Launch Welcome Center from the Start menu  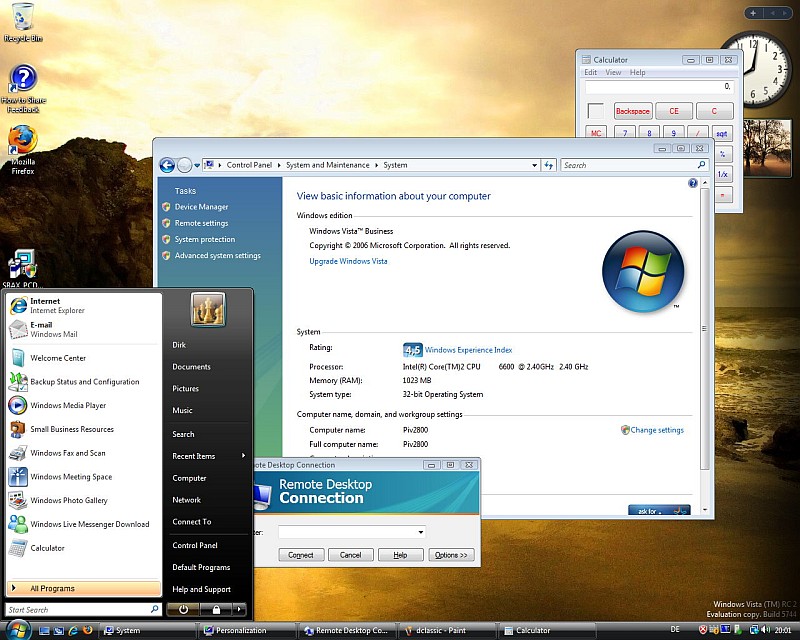point(85,358)
